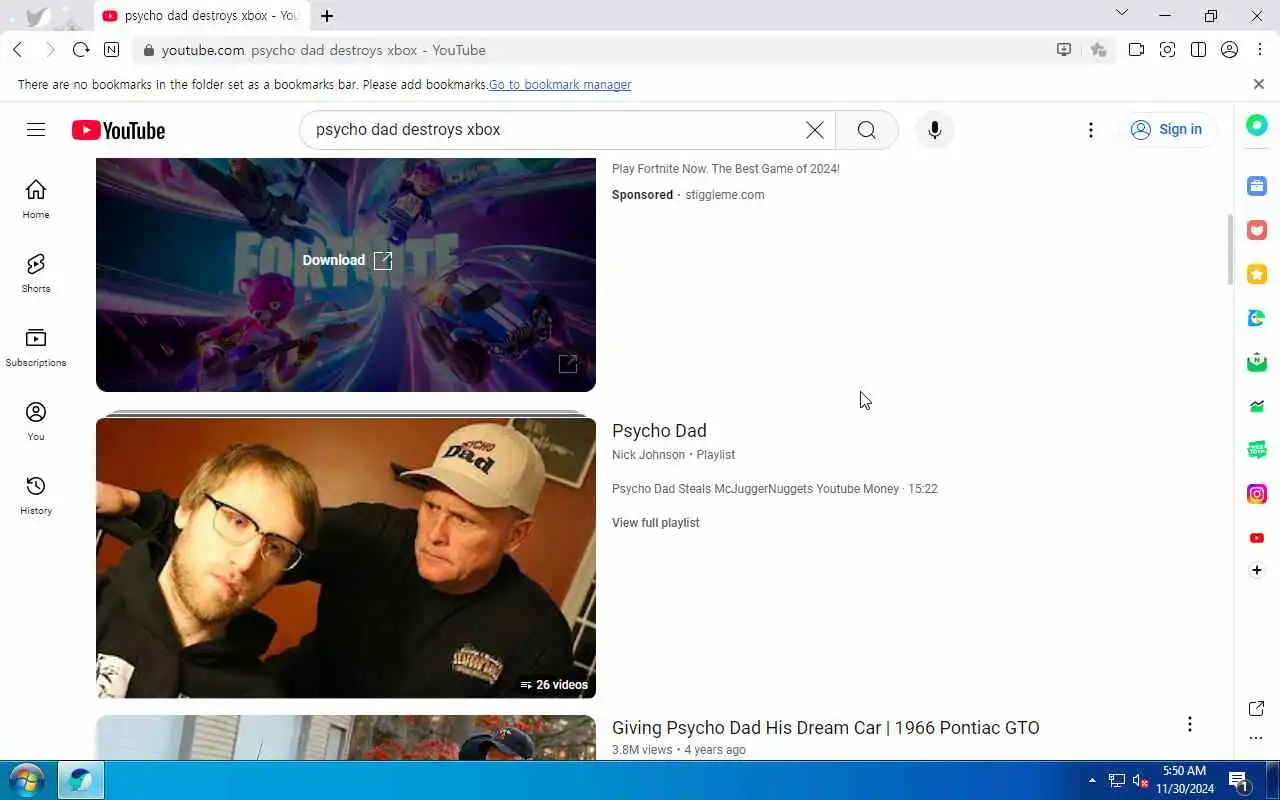Open the screen capture tool
Viewport: 1280px width, 800px height.
[1167, 50]
